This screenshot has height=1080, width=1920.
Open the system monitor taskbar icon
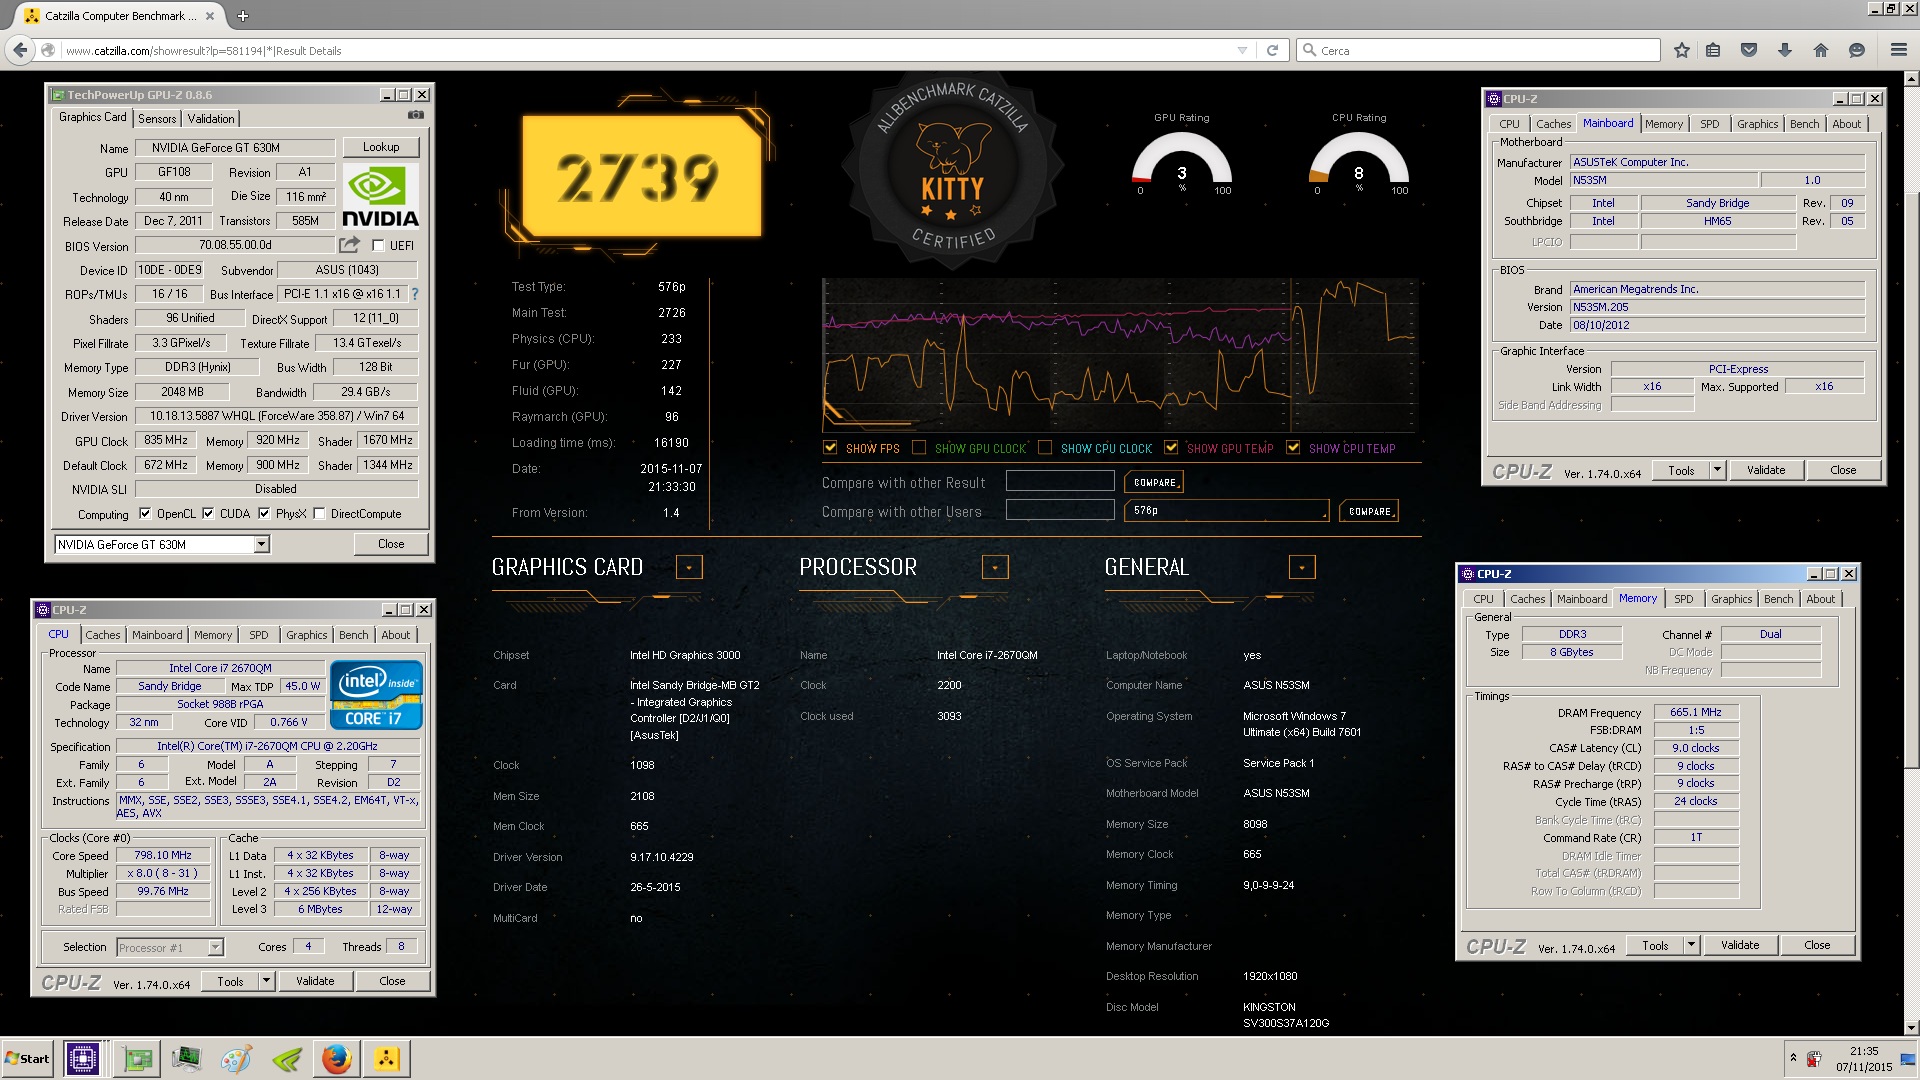[x=186, y=1058]
